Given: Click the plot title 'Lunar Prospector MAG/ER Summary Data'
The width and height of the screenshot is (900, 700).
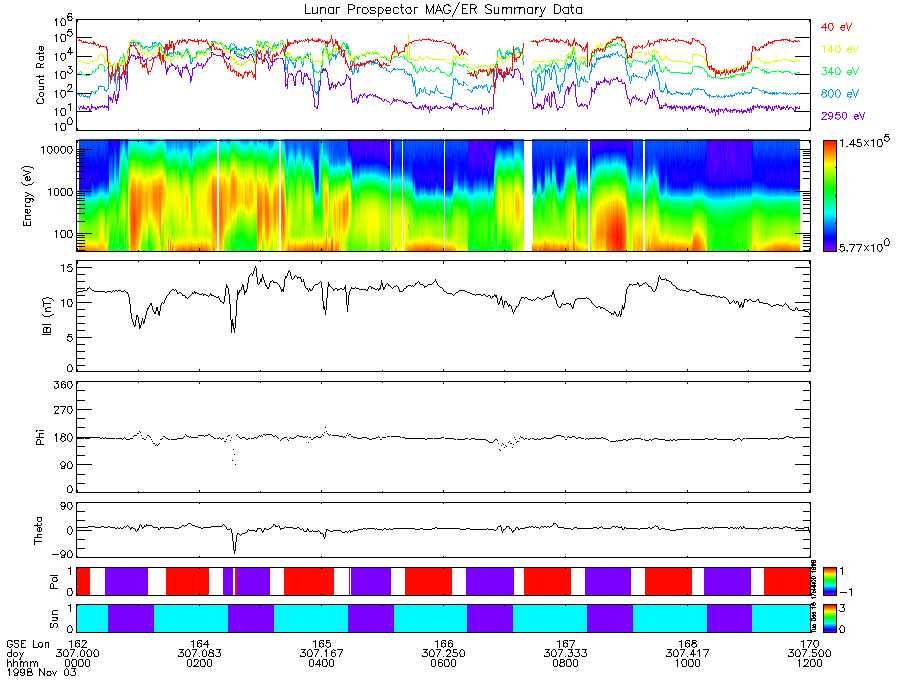Looking at the screenshot, I should pos(443,10).
